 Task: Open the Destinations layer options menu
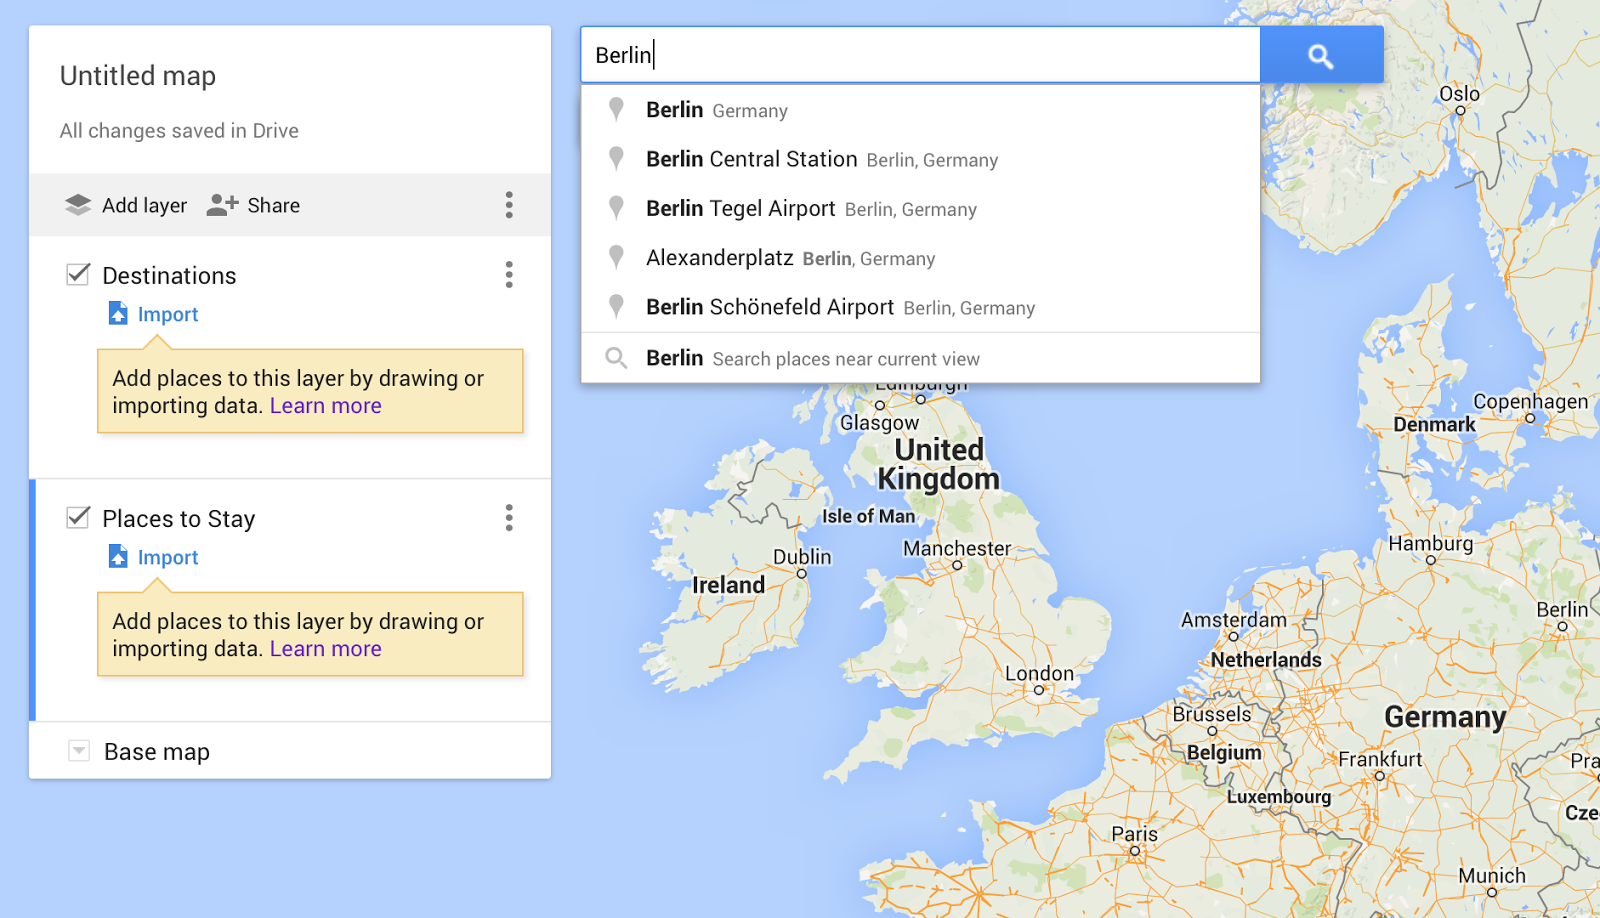509,275
